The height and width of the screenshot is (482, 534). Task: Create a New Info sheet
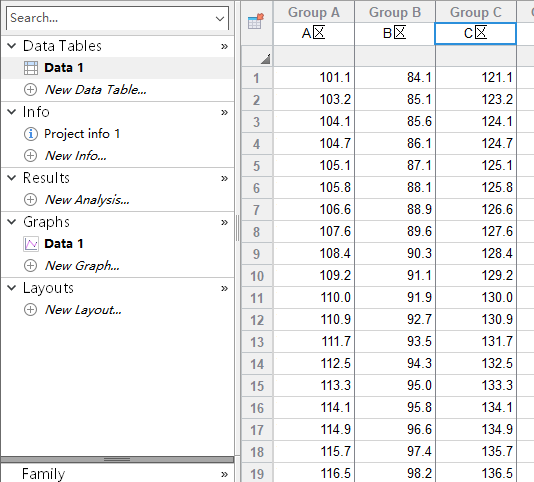[76, 156]
